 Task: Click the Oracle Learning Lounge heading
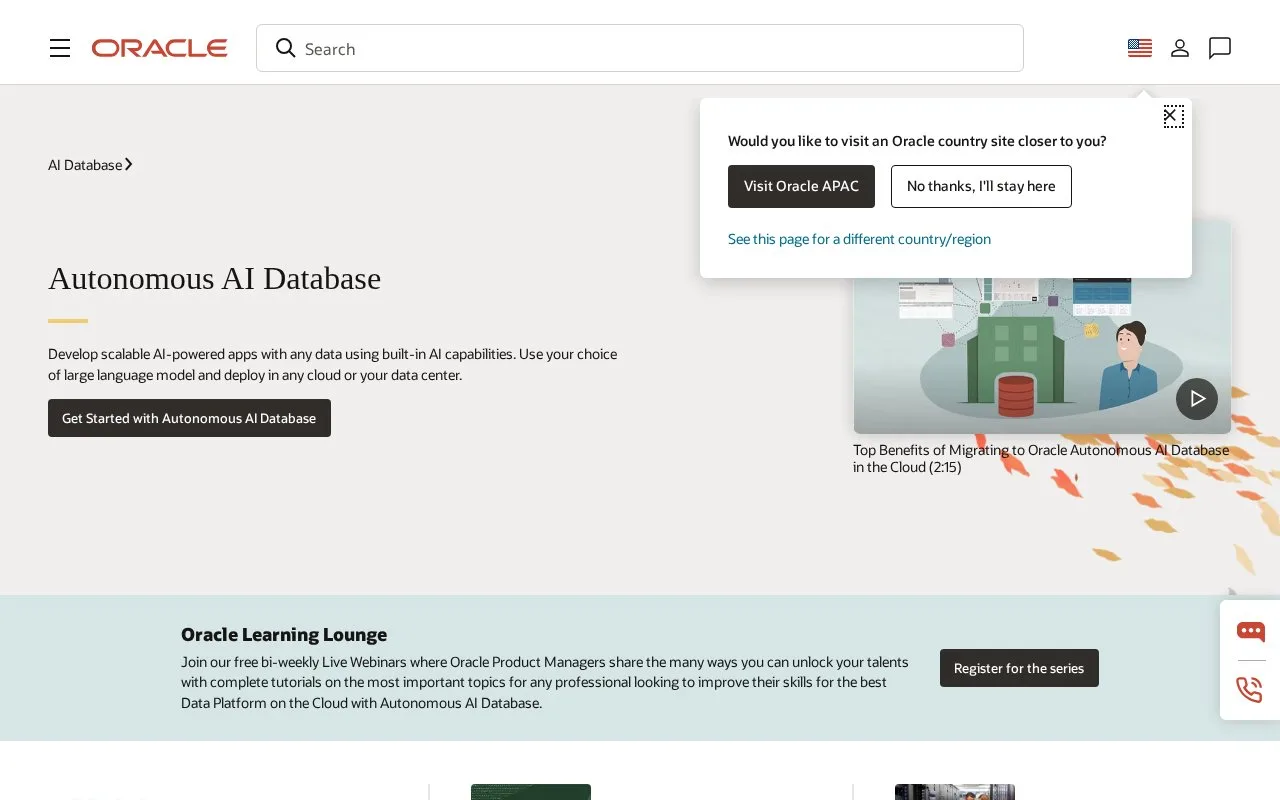pos(284,634)
